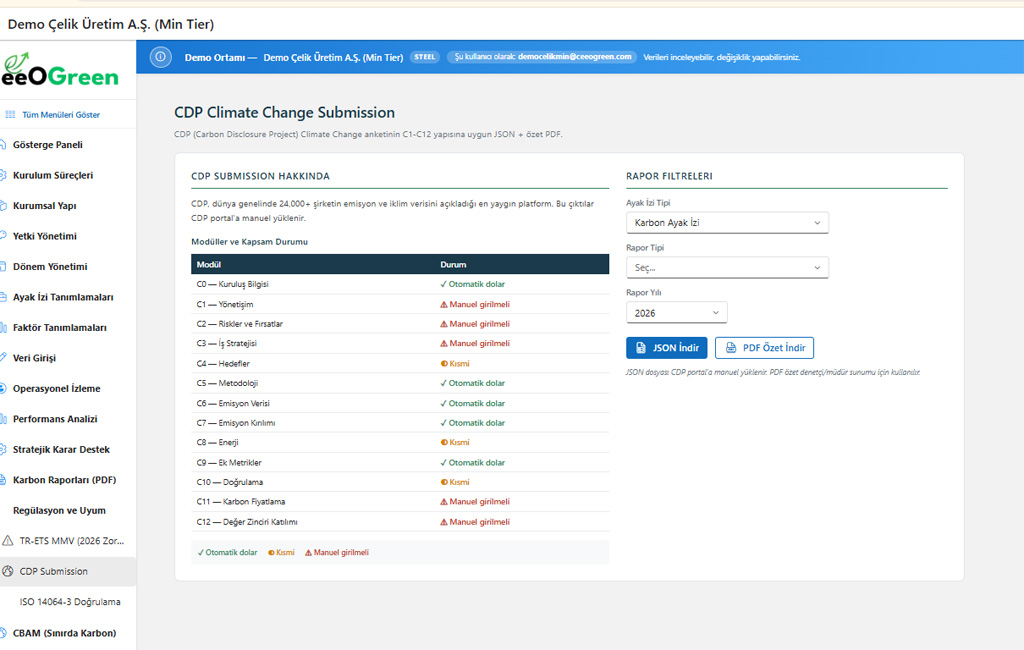The width and height of the screenshot is (1024, 650).
Task: Open Rapor Yılı dropdown showing 2026
Action: [676, 313]
